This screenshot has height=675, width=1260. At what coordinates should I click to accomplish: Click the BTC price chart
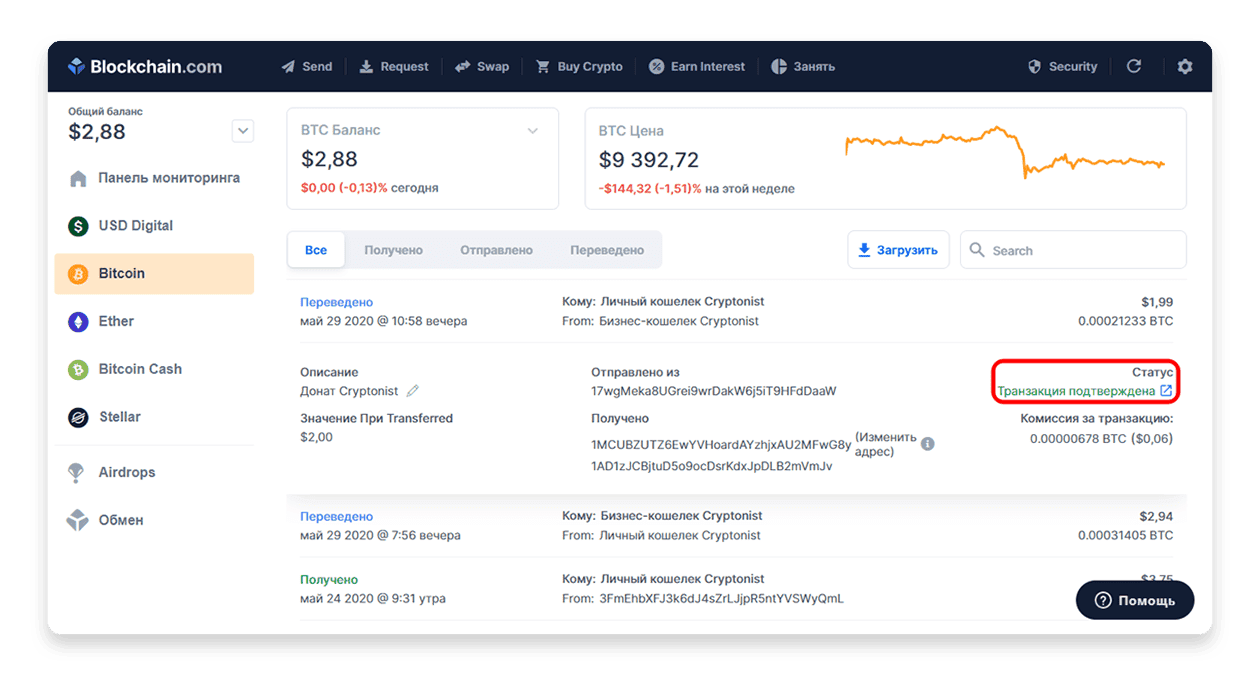1005,152
